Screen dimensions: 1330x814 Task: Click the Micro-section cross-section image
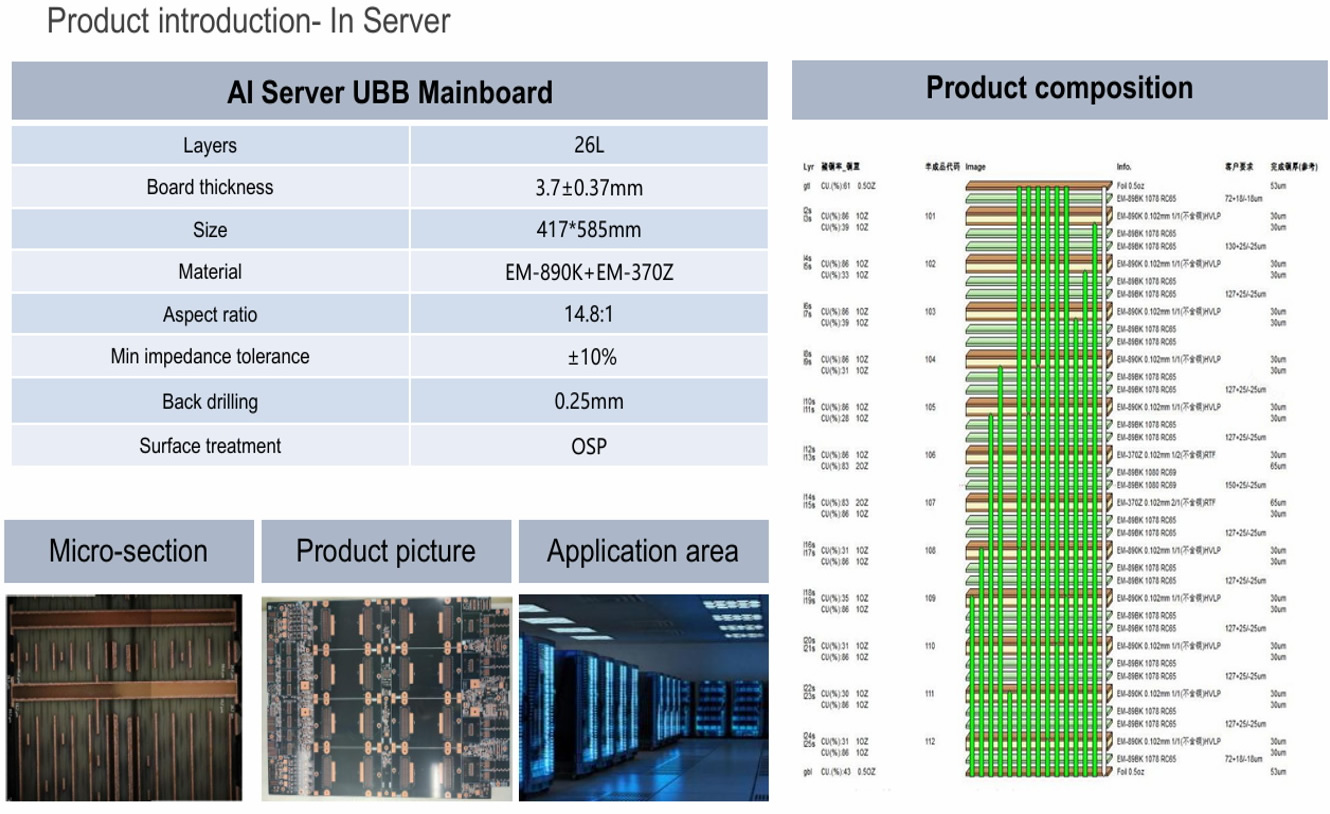(x=123, y=697)
